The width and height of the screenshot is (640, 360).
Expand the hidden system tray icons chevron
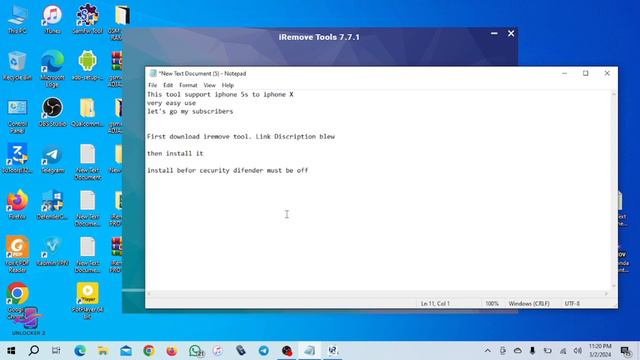point(488,351)
